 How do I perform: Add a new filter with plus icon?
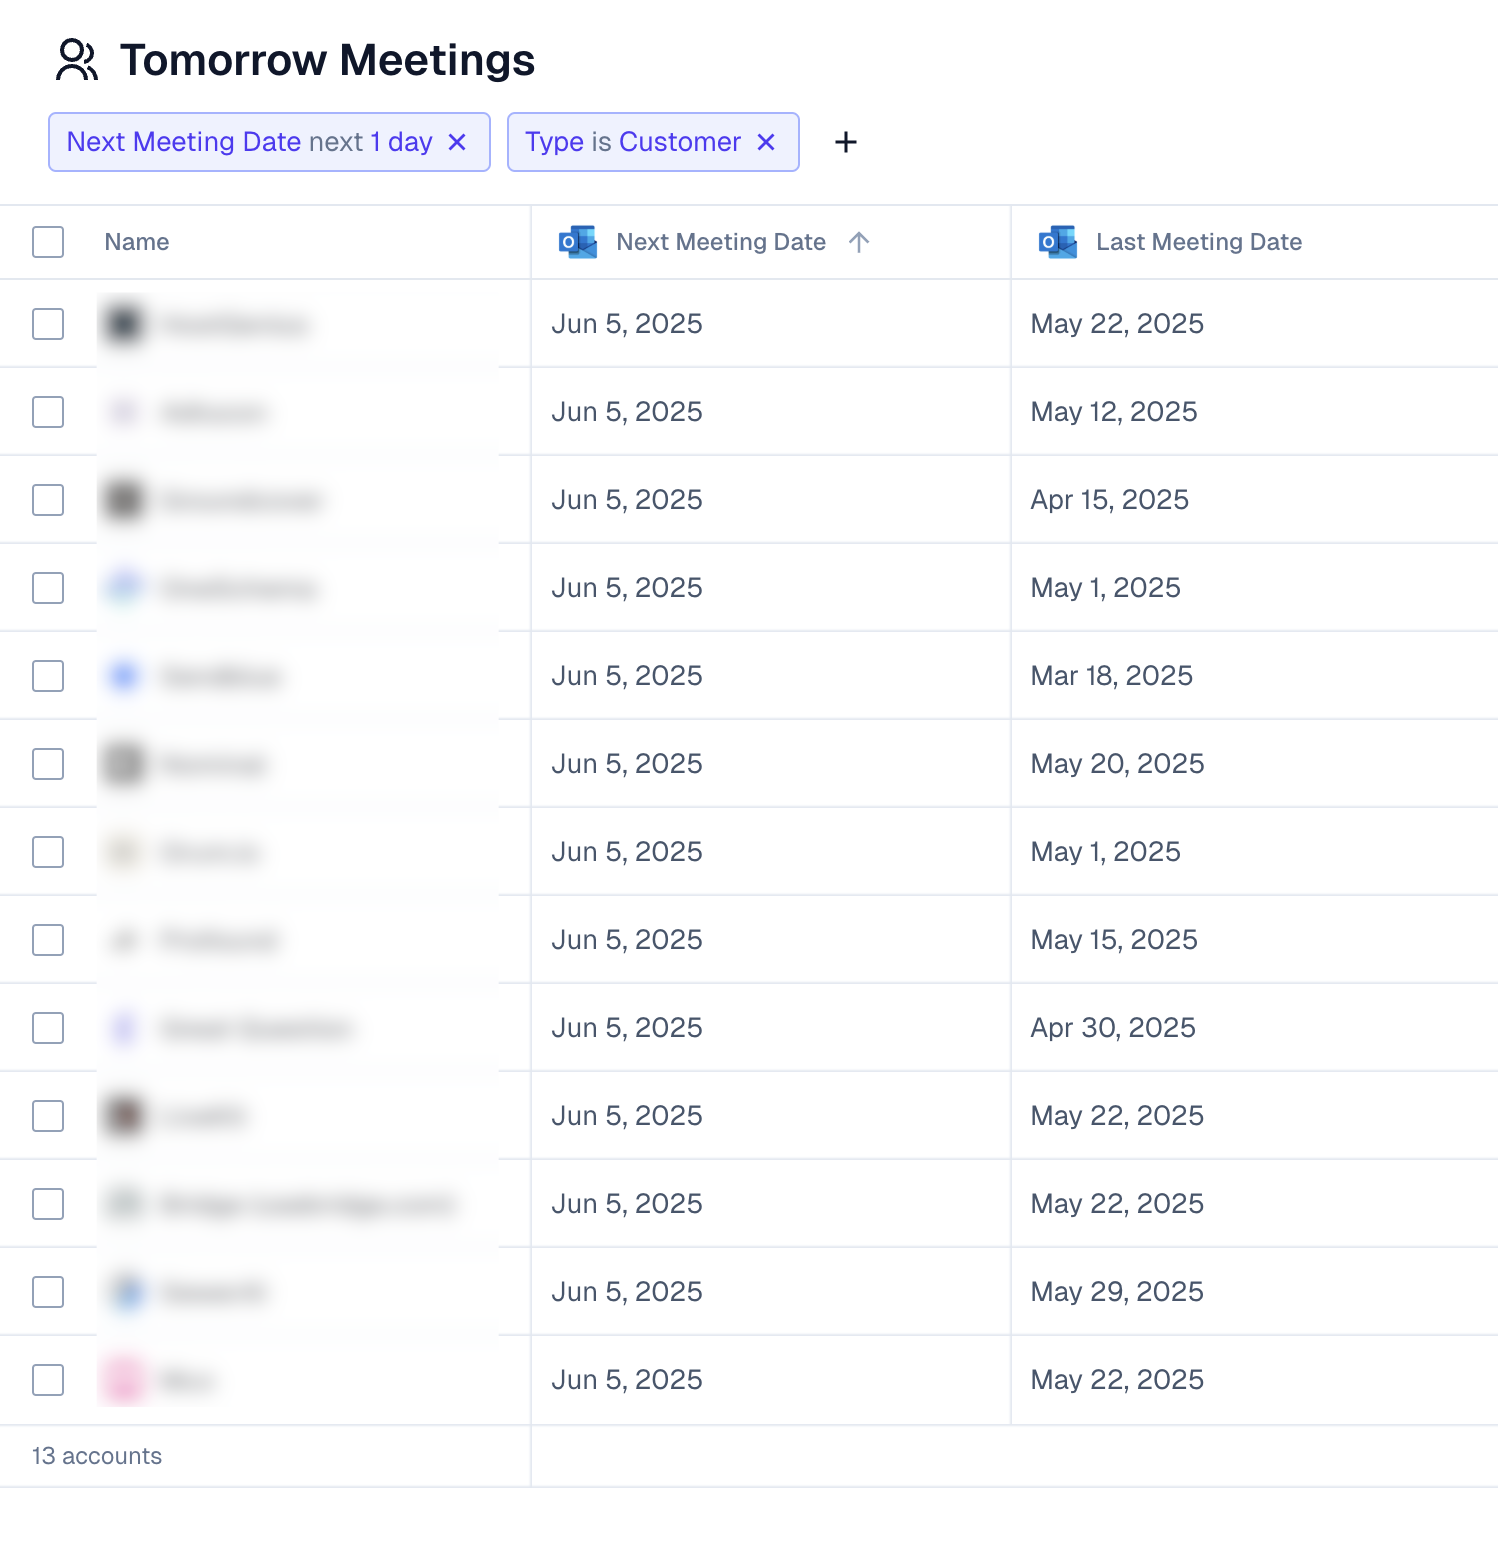tap(846, 142)
